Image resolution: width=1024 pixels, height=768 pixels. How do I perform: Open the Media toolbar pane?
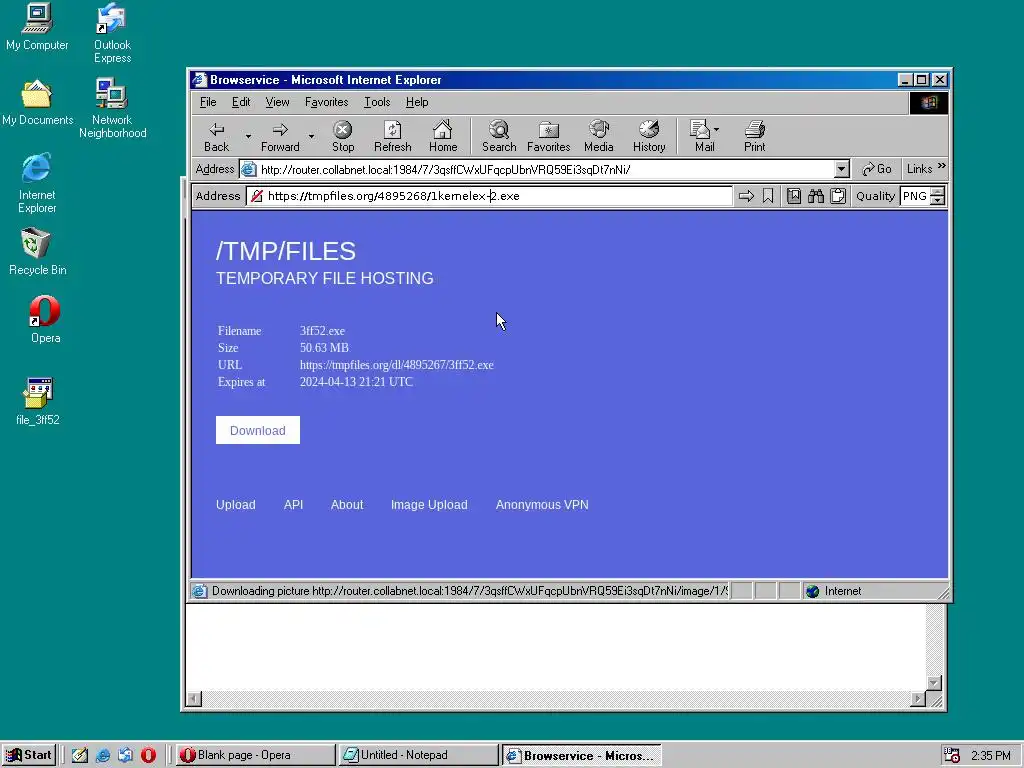tap(598, 136)
